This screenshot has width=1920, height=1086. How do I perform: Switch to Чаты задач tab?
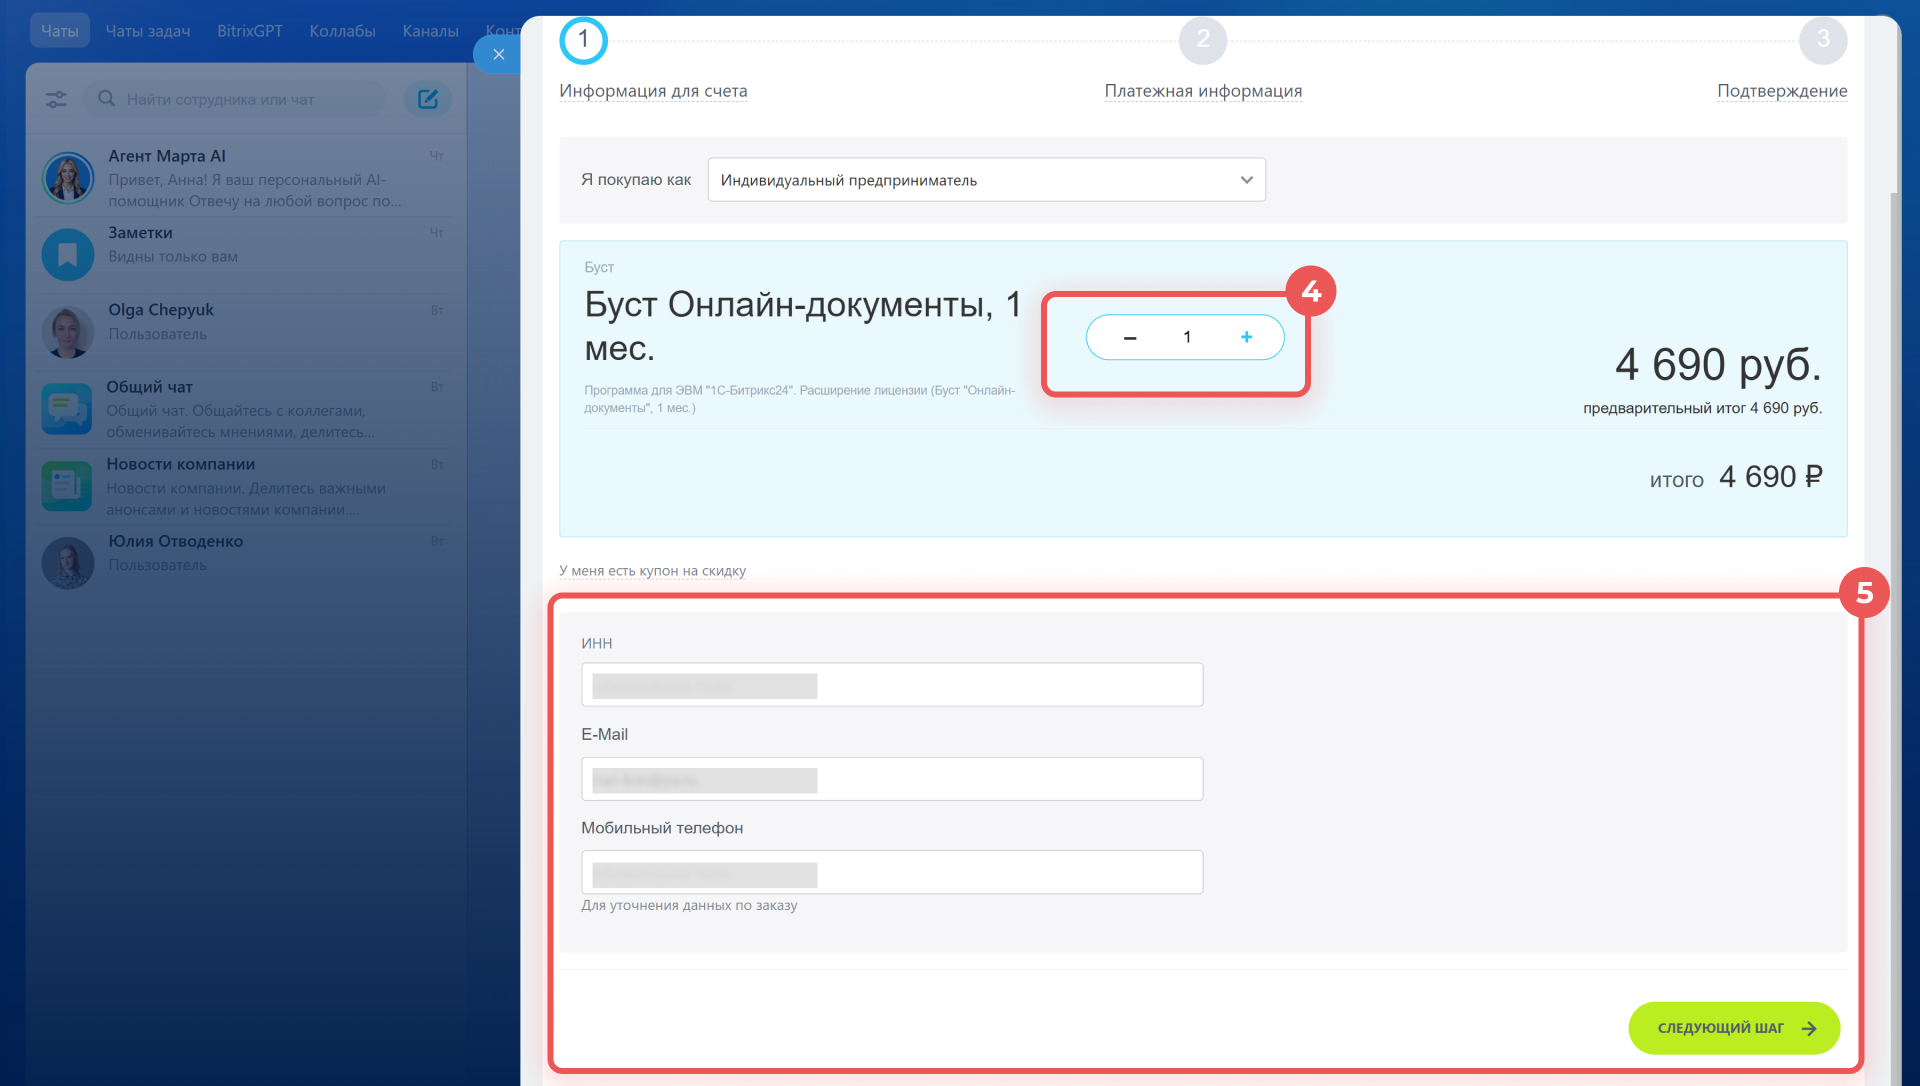pyautogui.click(x=148, y=31)
